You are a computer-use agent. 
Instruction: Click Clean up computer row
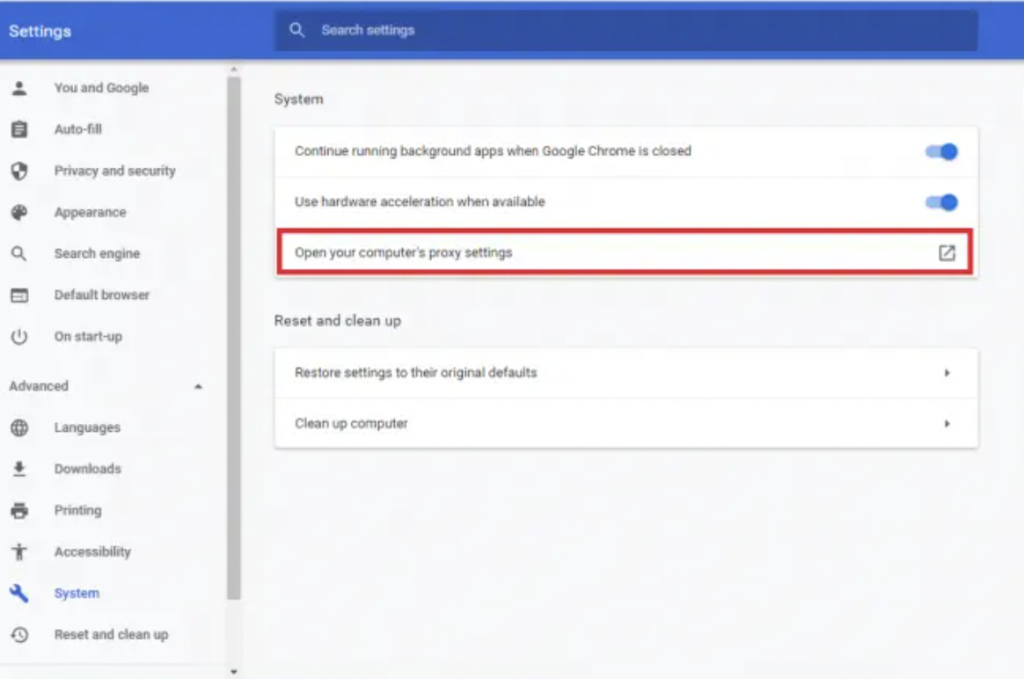click(626, 424)
